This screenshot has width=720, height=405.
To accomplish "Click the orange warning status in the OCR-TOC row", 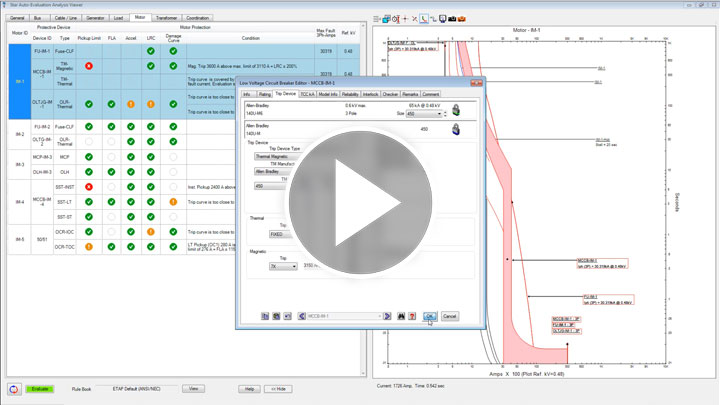I will click(x=88, y=246).
